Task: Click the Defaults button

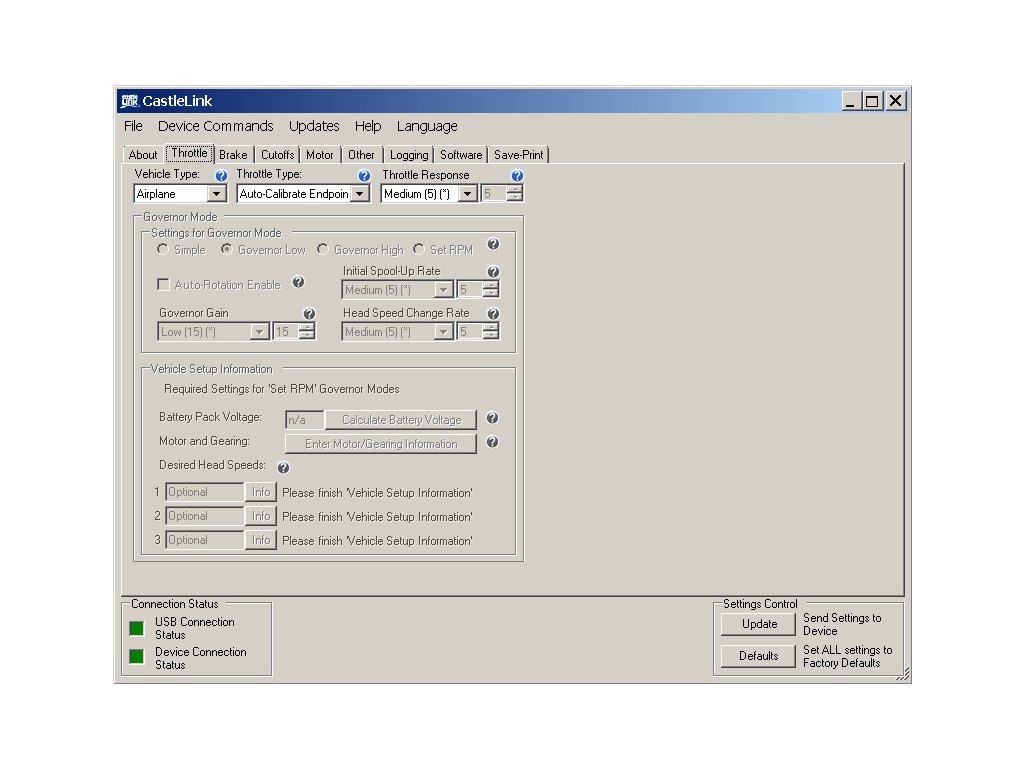Action: pyautogui.click(x=759, y=656)
